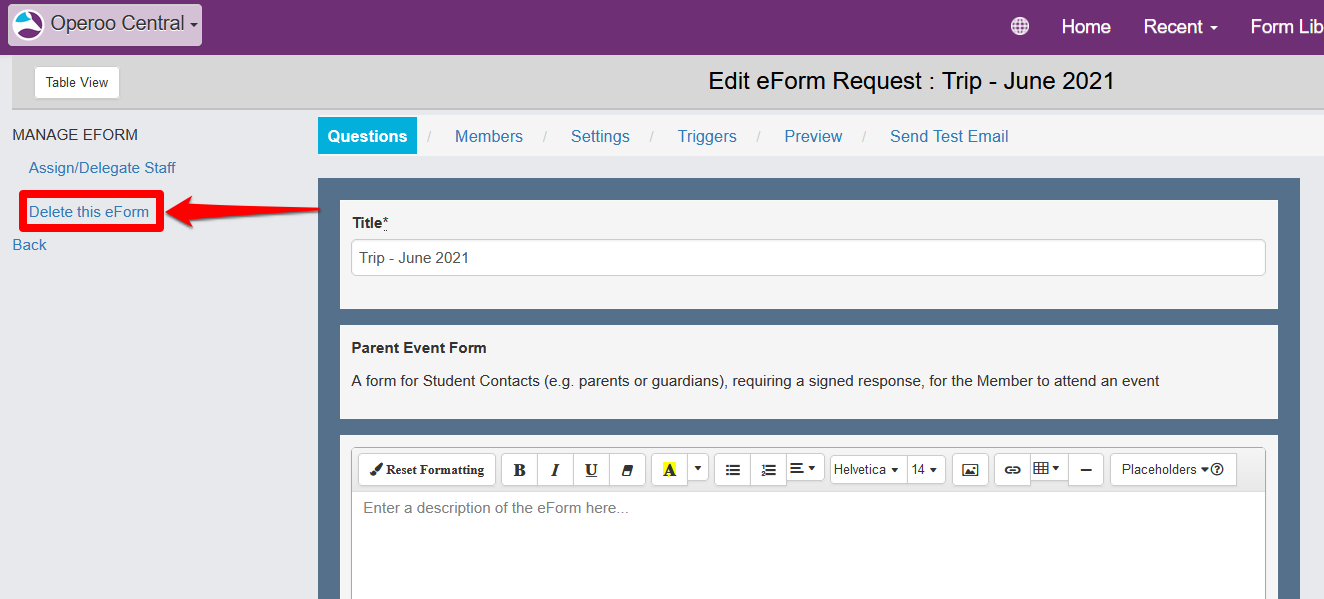The width and height of the screenshot is (1324, 599).
Task: Insert an unordered bullet list
Action: coord(733,470)
